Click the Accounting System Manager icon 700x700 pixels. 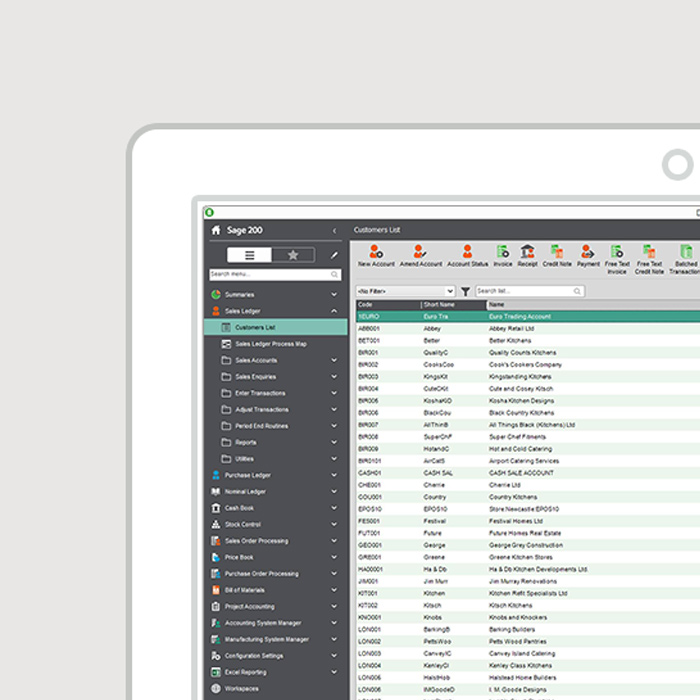click(216, 623)
